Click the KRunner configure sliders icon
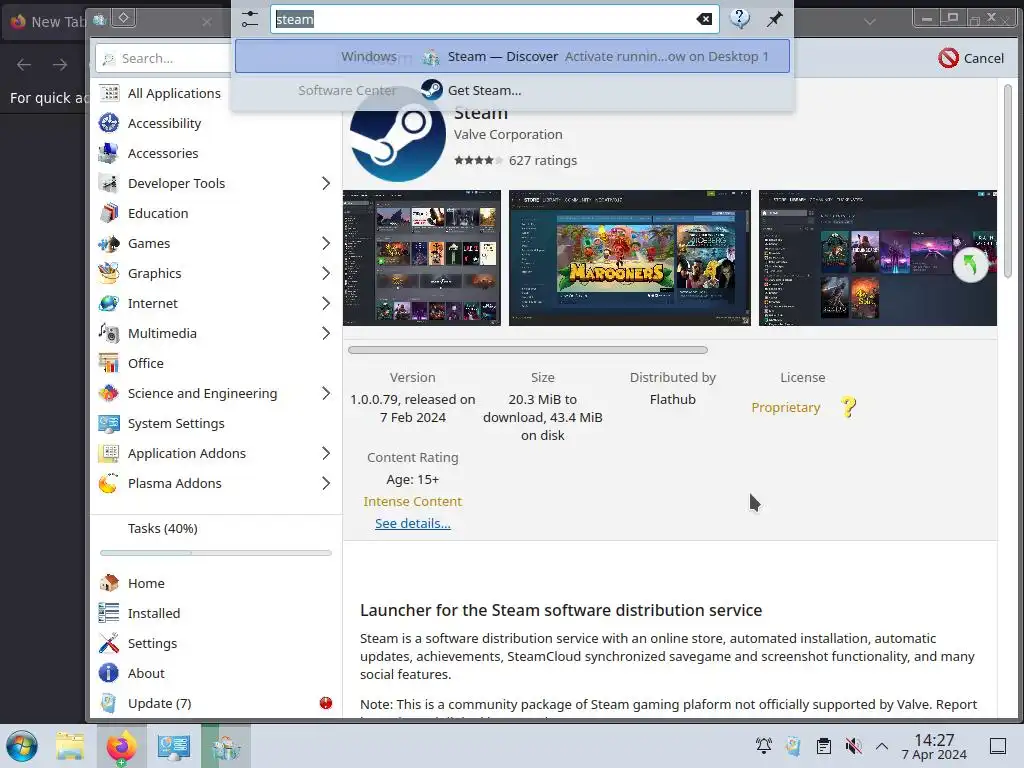This screenshot has height=768, width=1024. click(x=249, y=19)
